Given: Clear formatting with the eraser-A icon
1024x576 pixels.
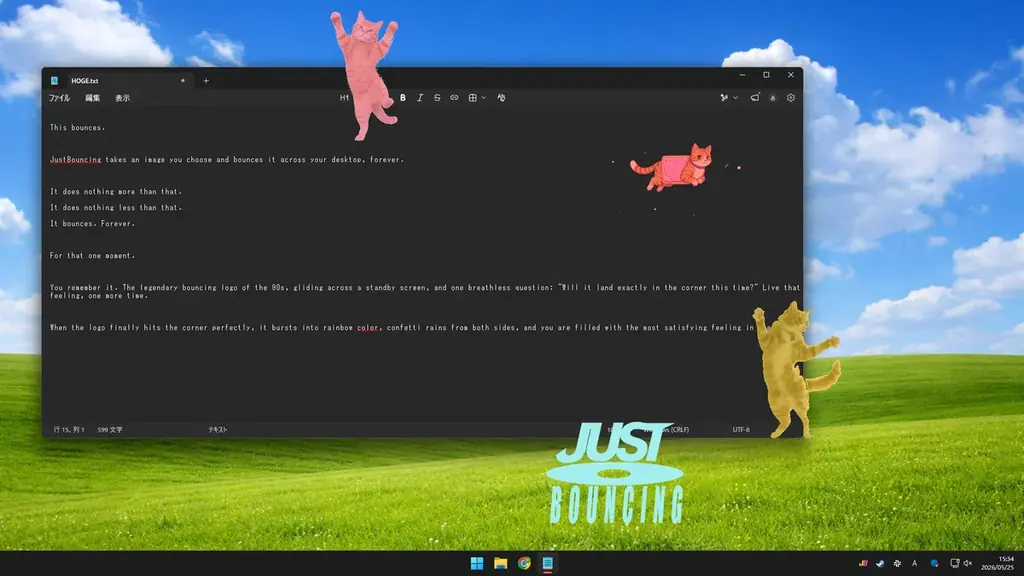Looking at the screenshot, I should (501, 98).
